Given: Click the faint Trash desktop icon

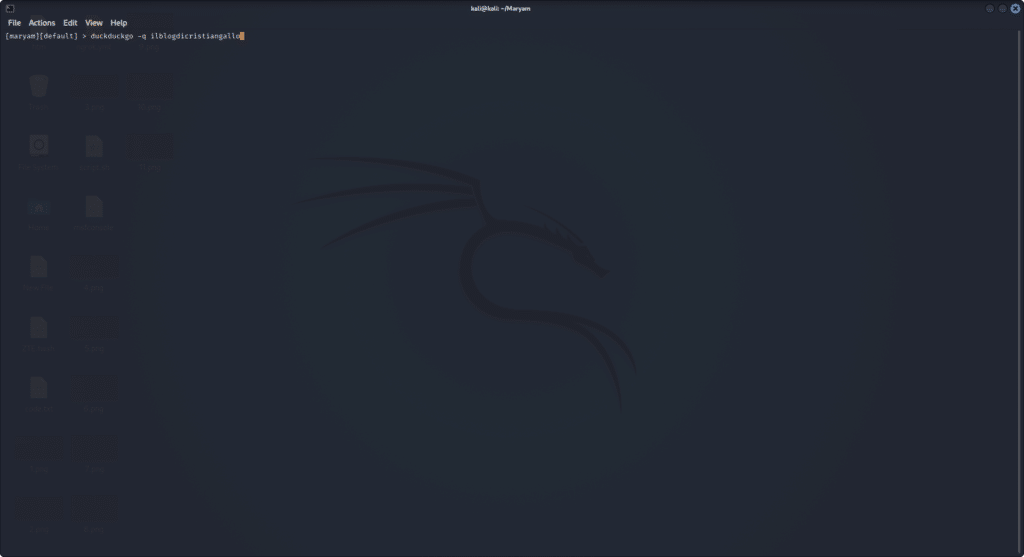Looking at the screenshot, I should coord(38,87).
